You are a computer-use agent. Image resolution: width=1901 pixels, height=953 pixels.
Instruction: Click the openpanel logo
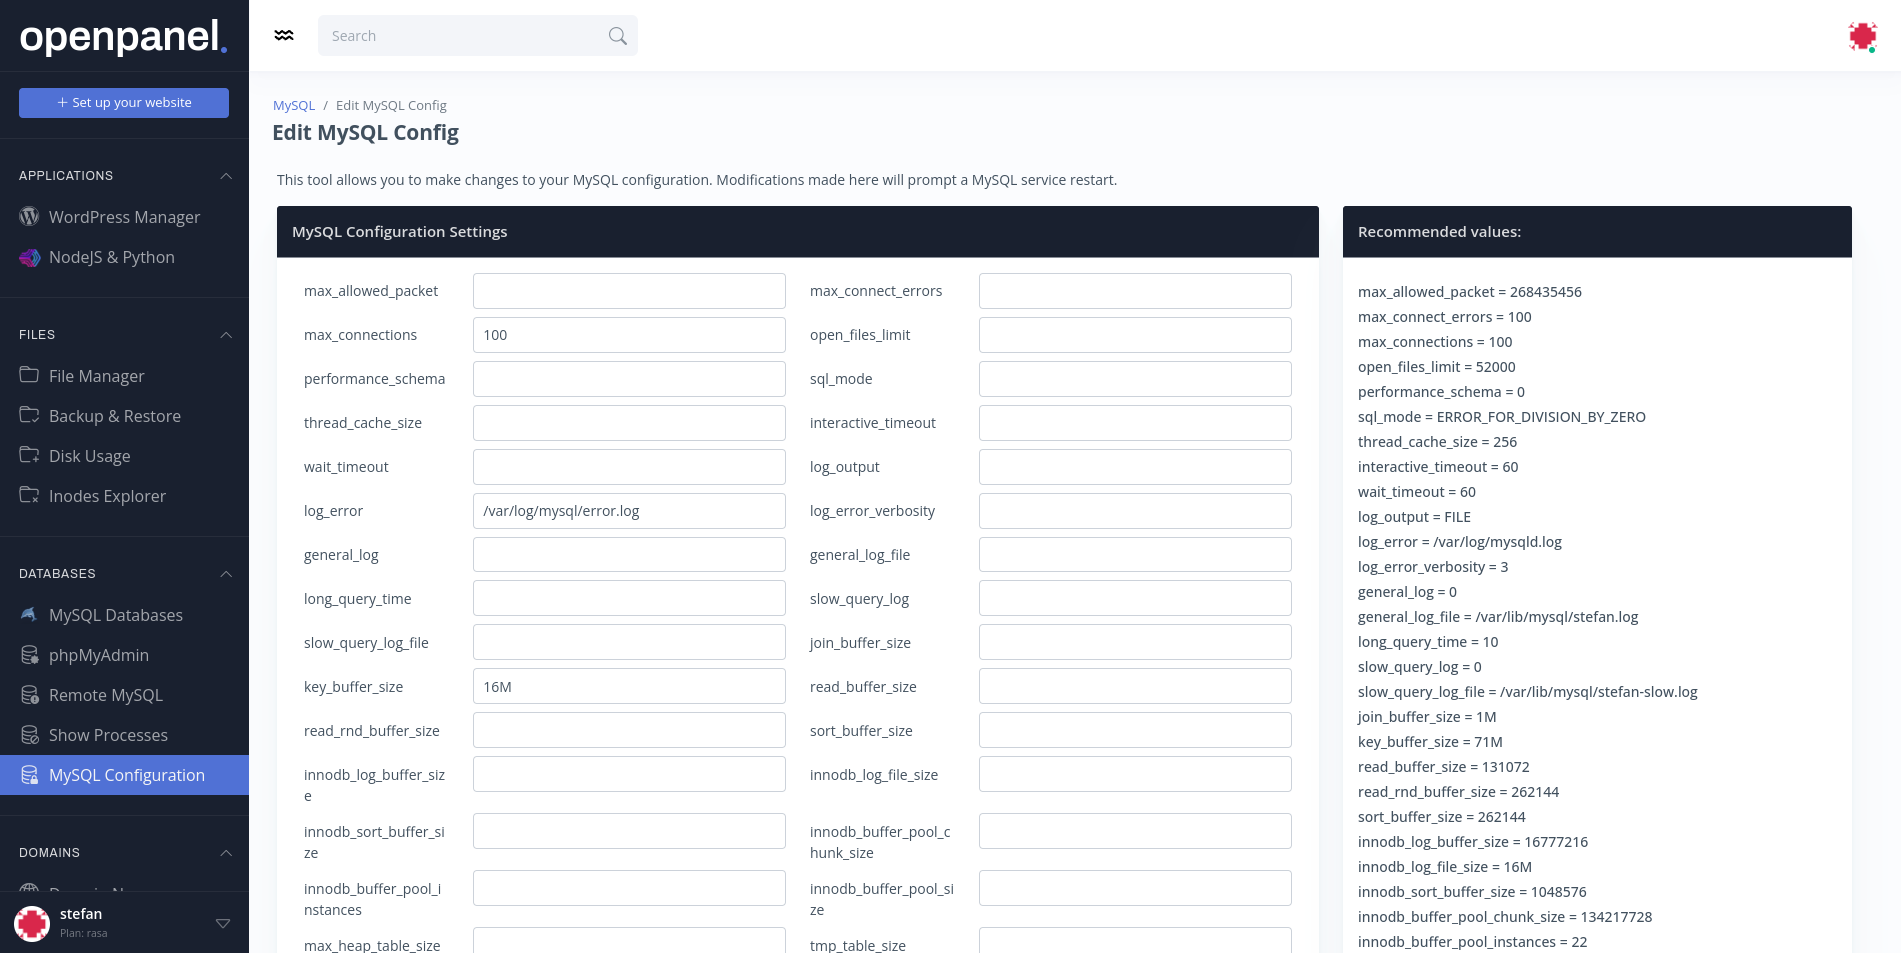click(x=124, y=37)
